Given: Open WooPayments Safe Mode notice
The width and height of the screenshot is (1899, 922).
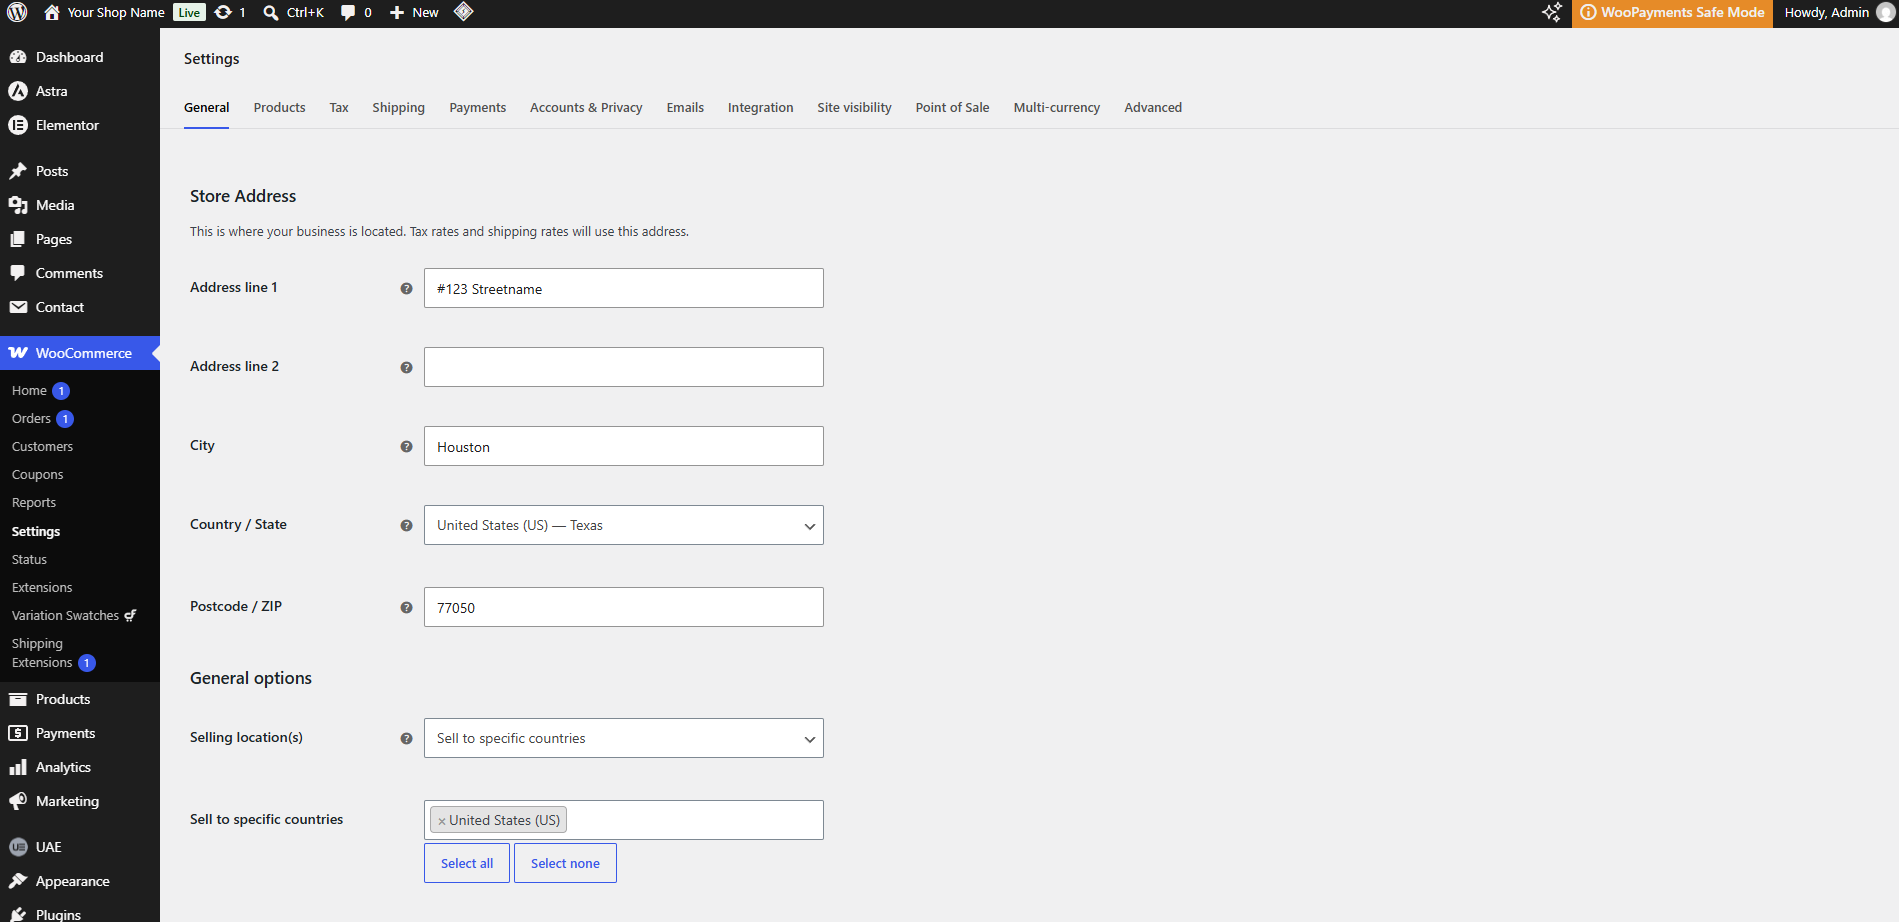Looking at the screenshot, I should 1672,12.
